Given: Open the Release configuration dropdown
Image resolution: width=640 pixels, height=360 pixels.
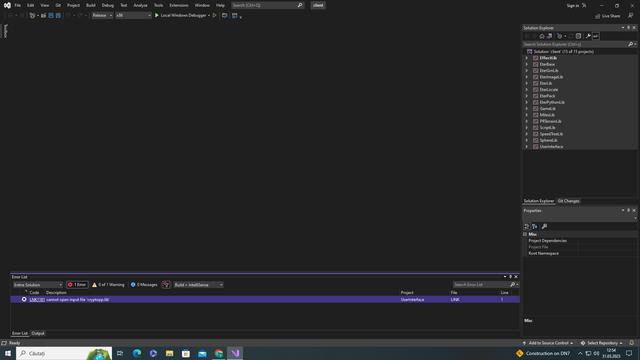Looking at the screenshot, I should pos(102,16).
